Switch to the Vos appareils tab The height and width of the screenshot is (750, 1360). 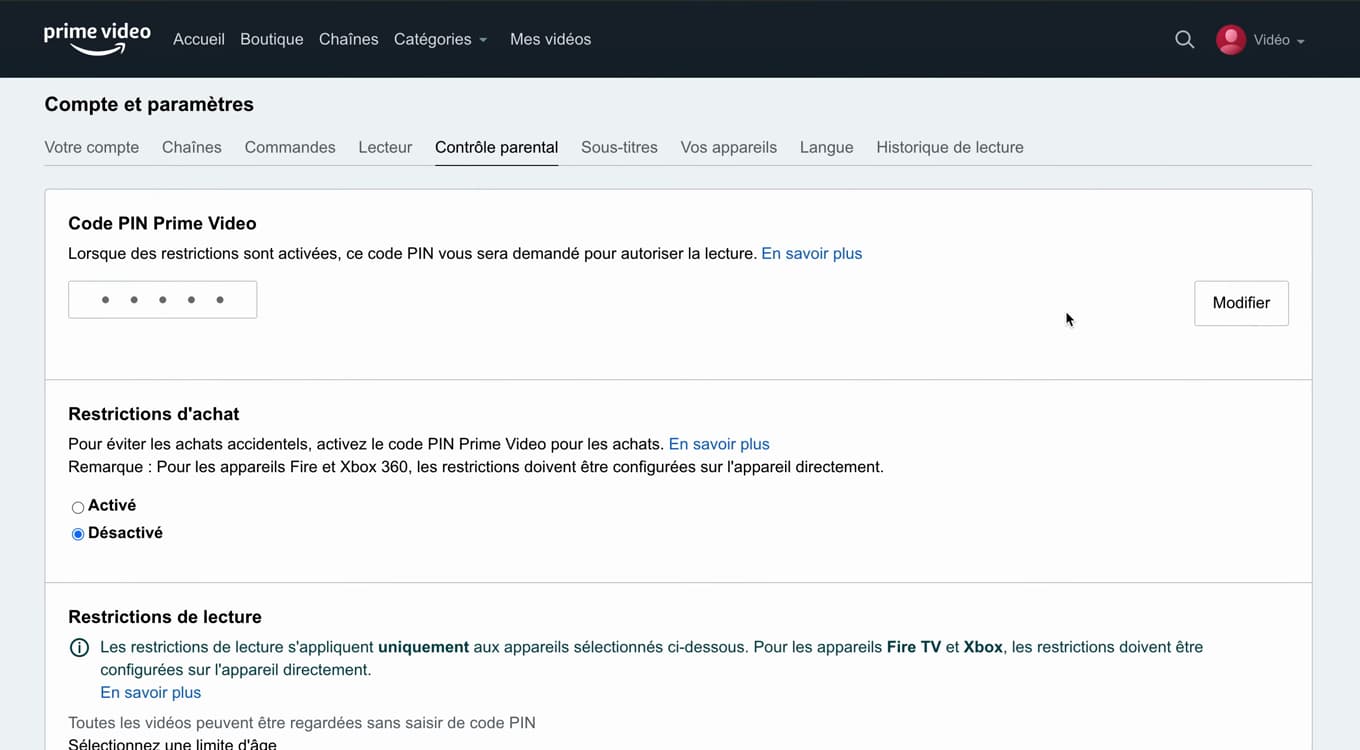[x=729, y=147]
